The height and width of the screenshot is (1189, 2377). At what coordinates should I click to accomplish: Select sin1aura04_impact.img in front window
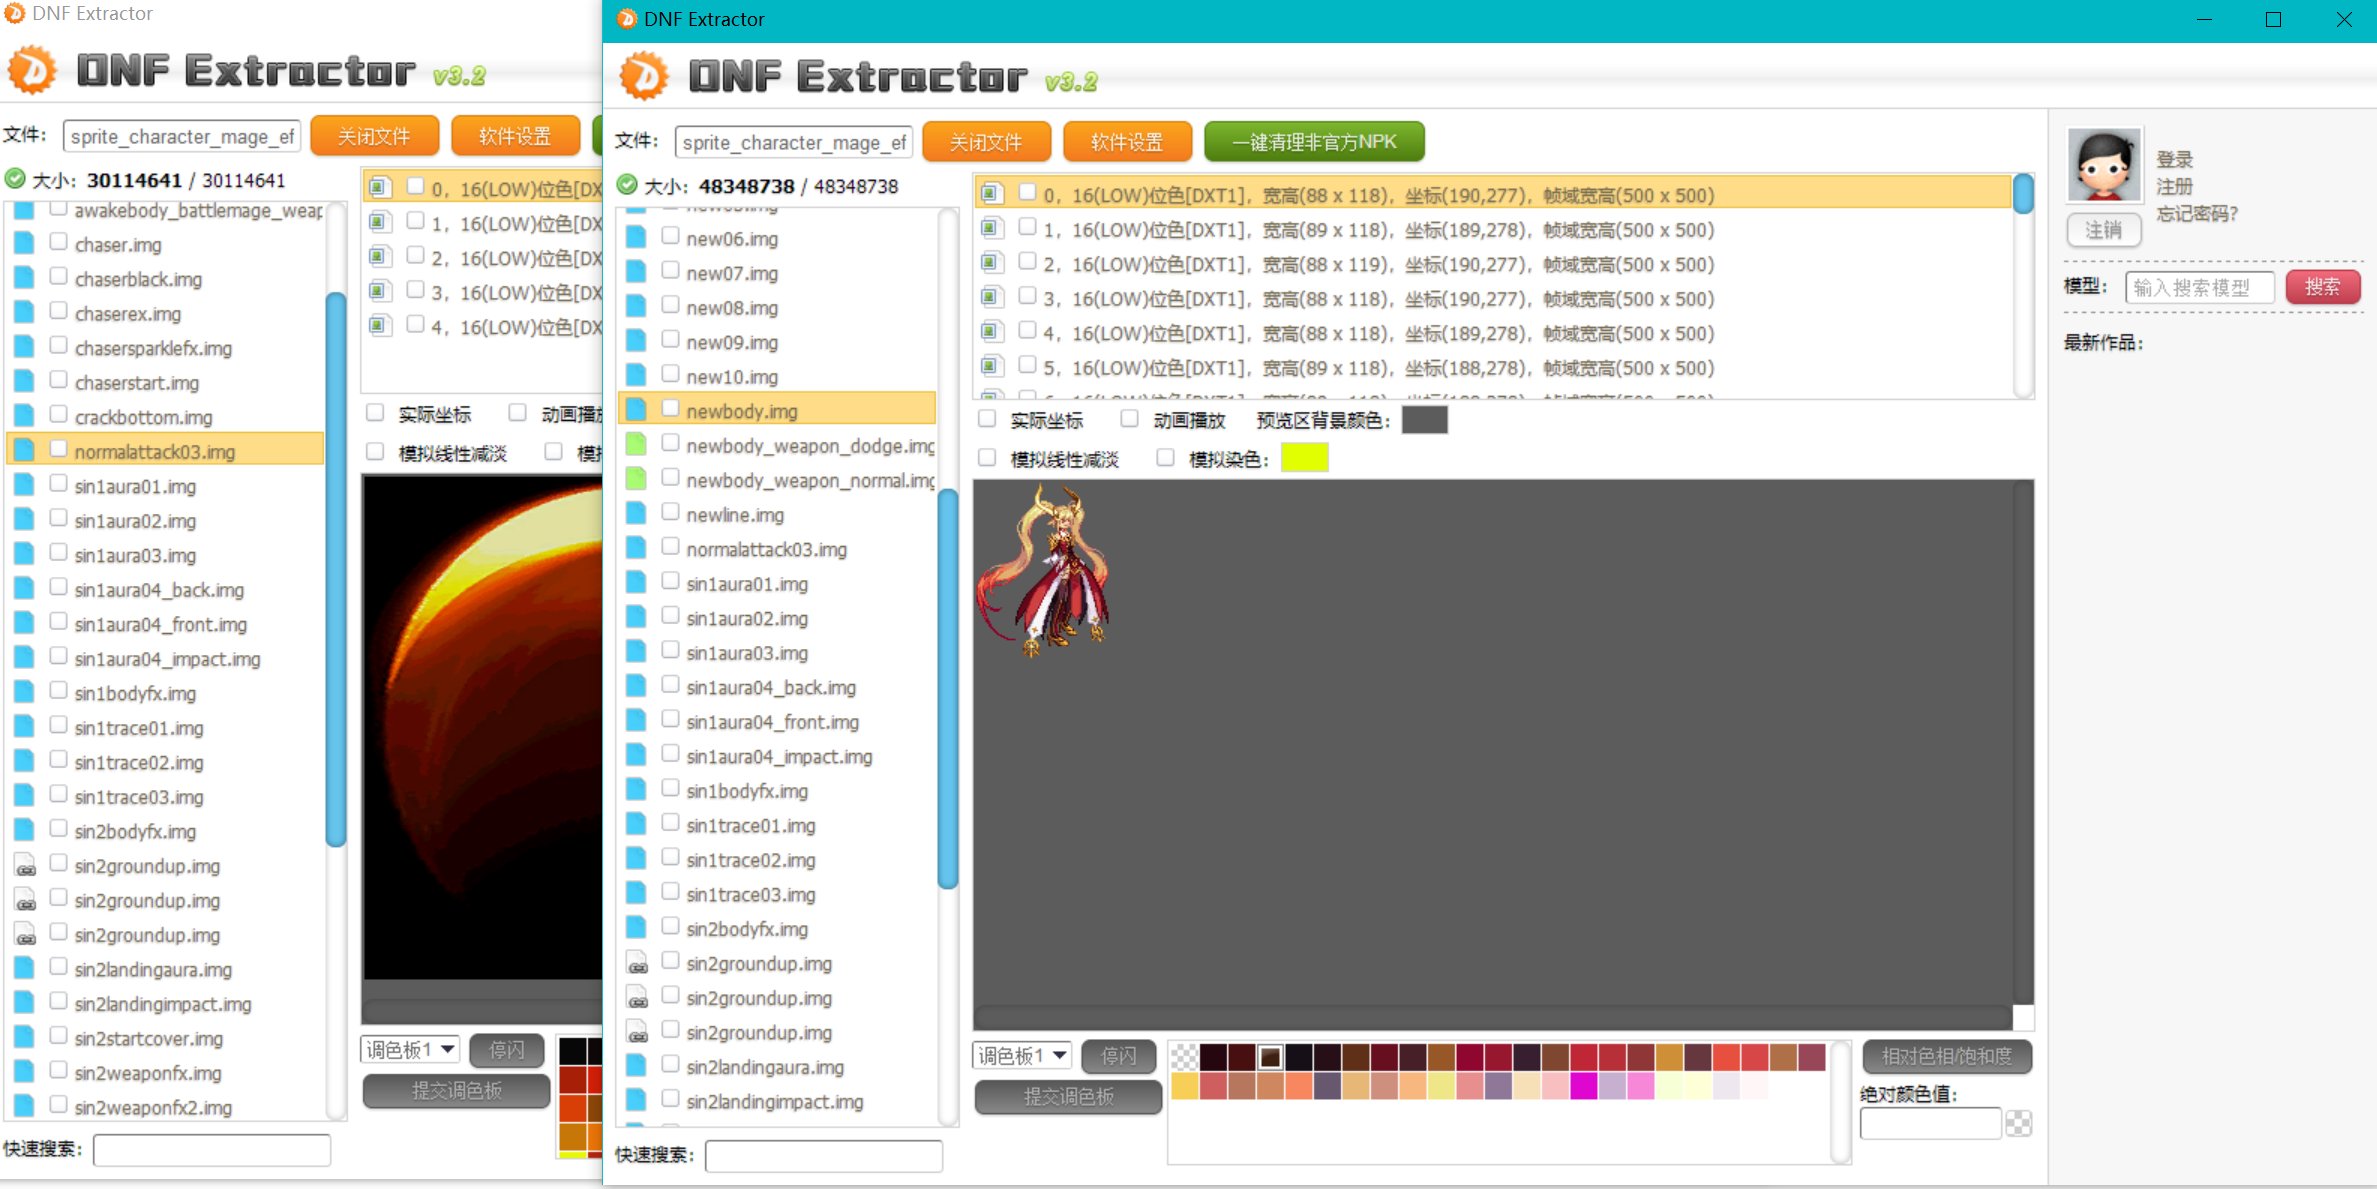778,756
